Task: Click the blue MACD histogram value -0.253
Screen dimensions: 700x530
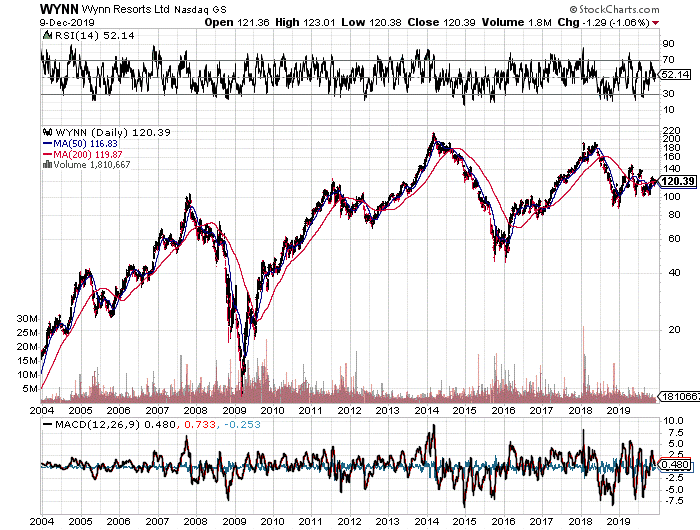Action: (x=242, y=425)
